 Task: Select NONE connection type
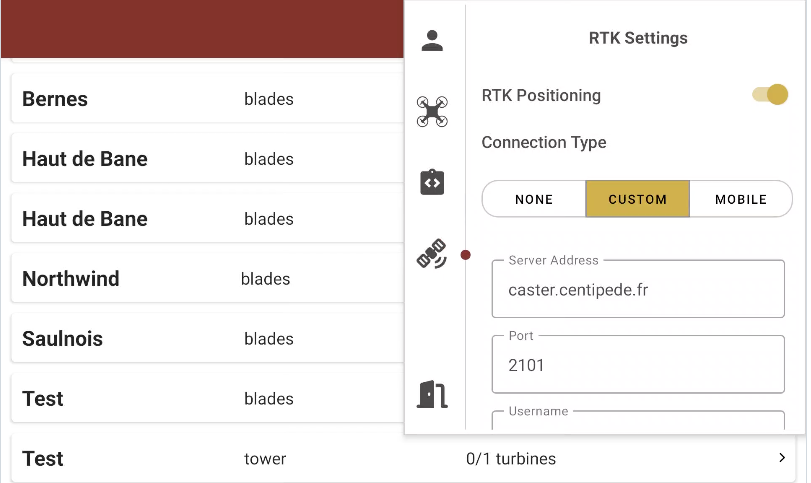click(534, 199)
